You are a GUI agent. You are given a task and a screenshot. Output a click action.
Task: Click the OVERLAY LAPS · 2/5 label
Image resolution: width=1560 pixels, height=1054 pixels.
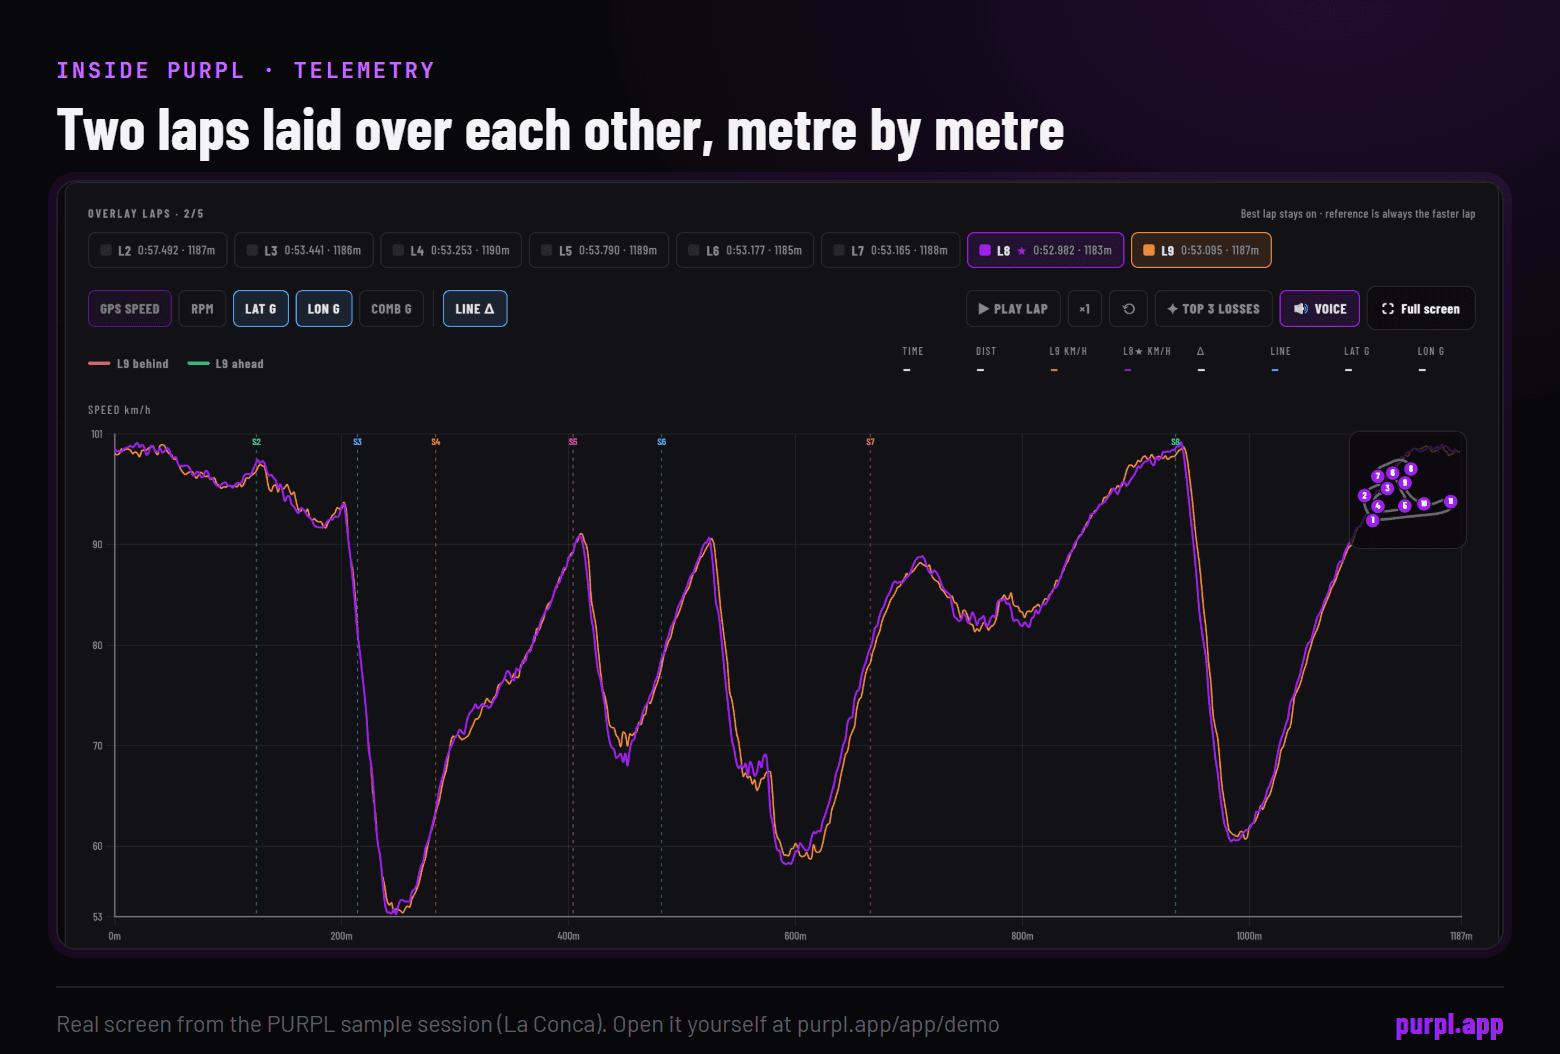(146, 214)
